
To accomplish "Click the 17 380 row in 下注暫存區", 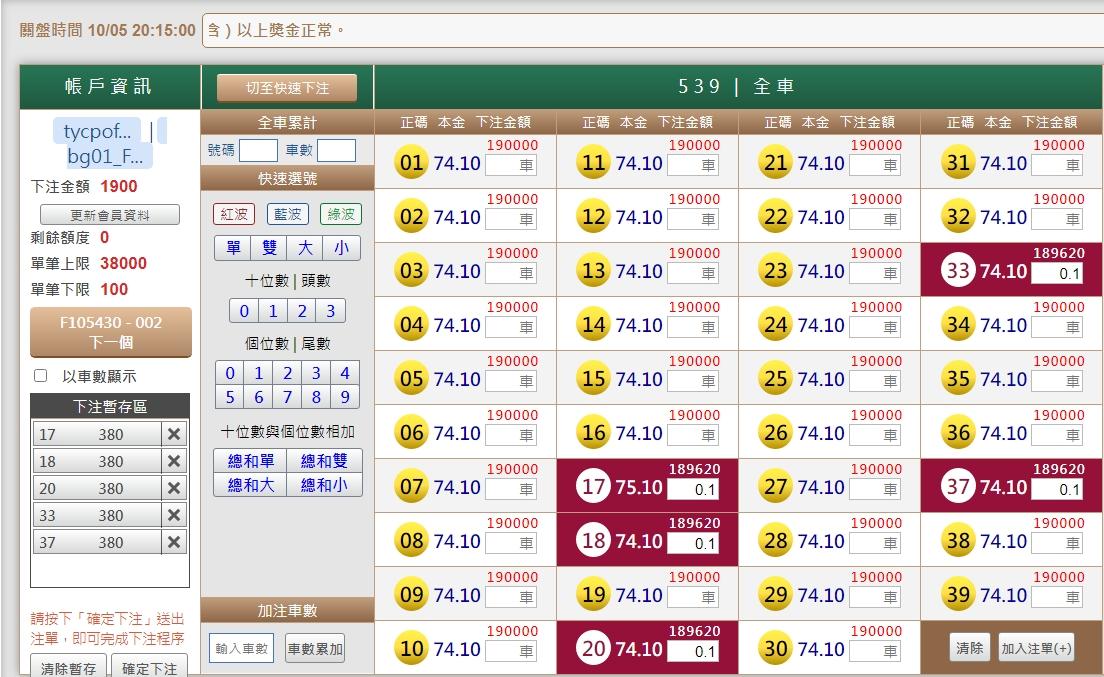I will pos(97,434).
